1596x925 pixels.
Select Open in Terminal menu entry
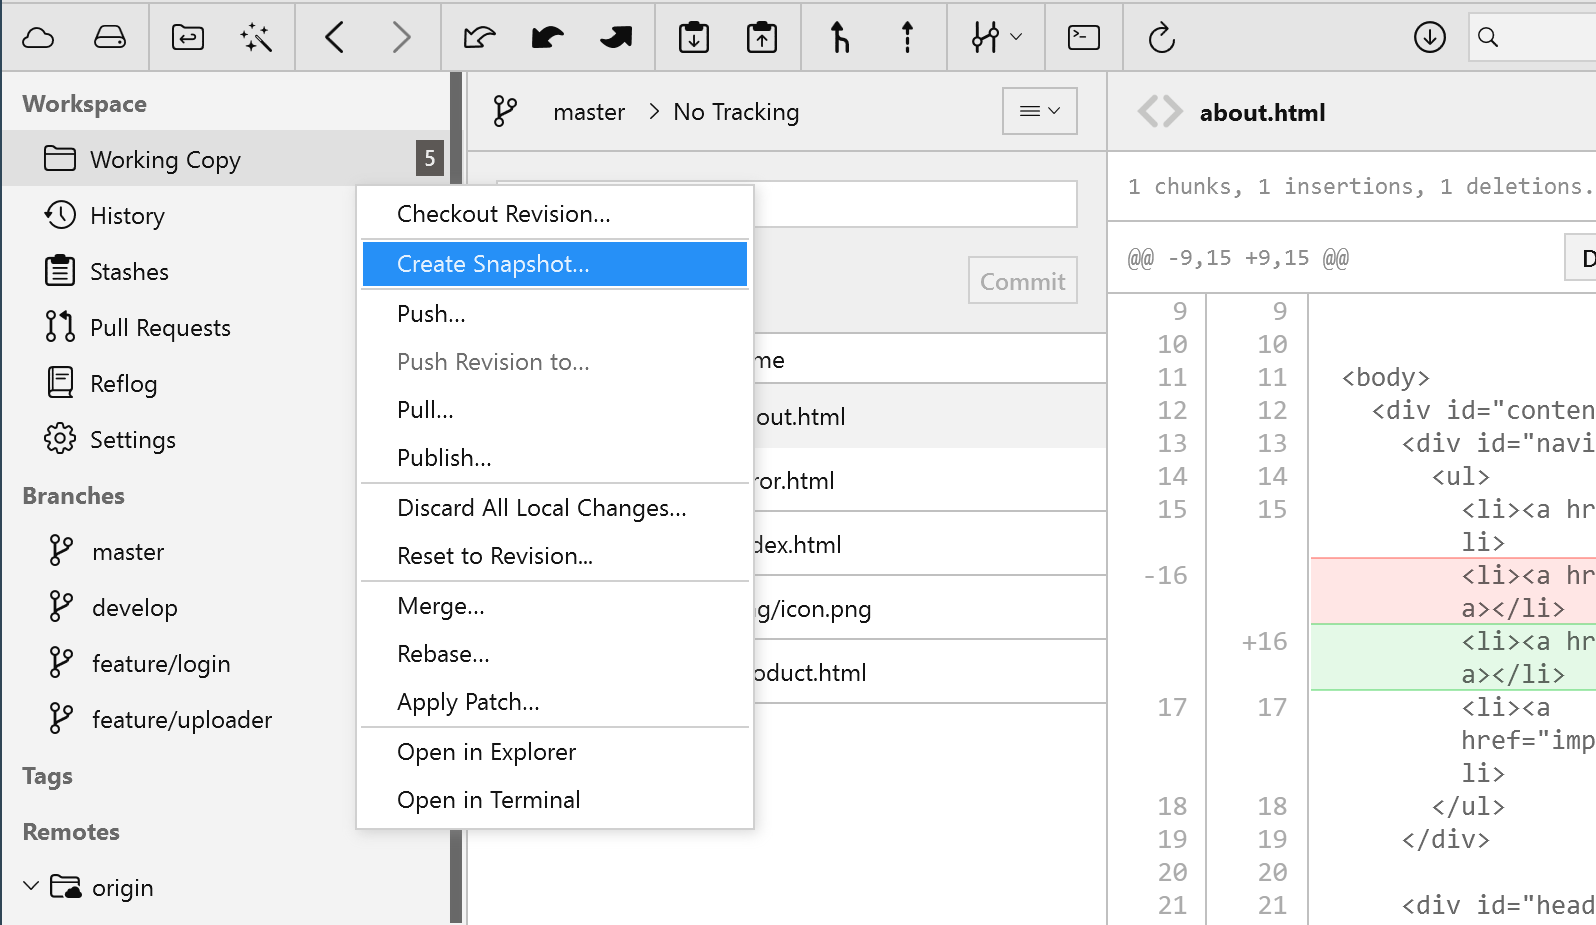pyautogui.click(x=488, y=800)
